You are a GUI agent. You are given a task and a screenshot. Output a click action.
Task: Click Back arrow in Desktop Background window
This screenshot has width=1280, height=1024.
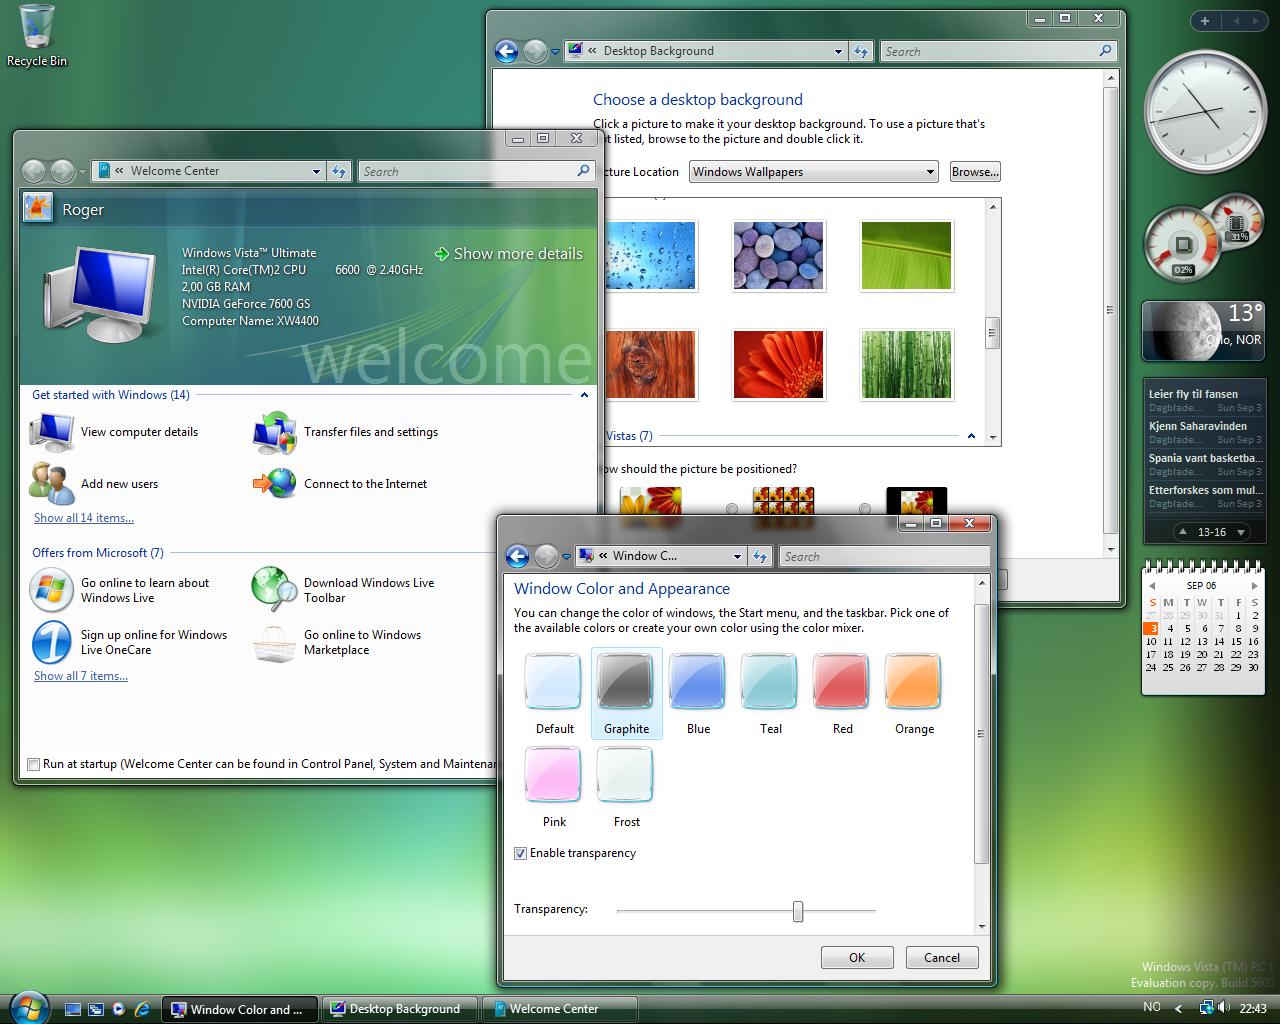coord(506,51)
